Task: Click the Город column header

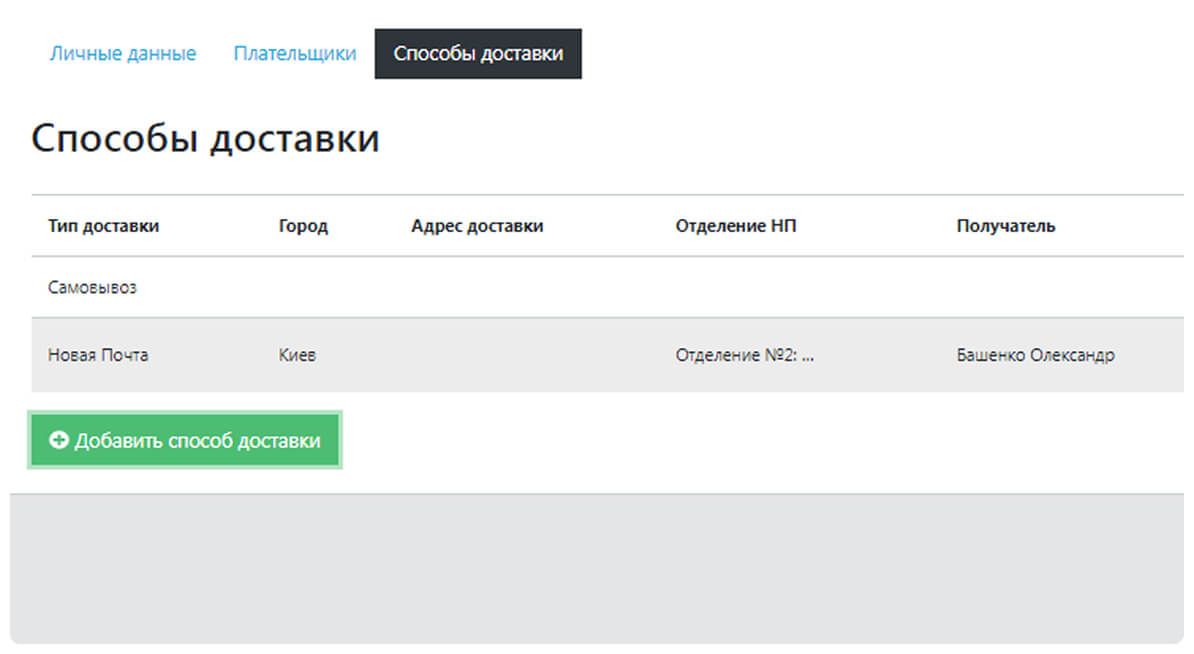Action: pos(303,226)
